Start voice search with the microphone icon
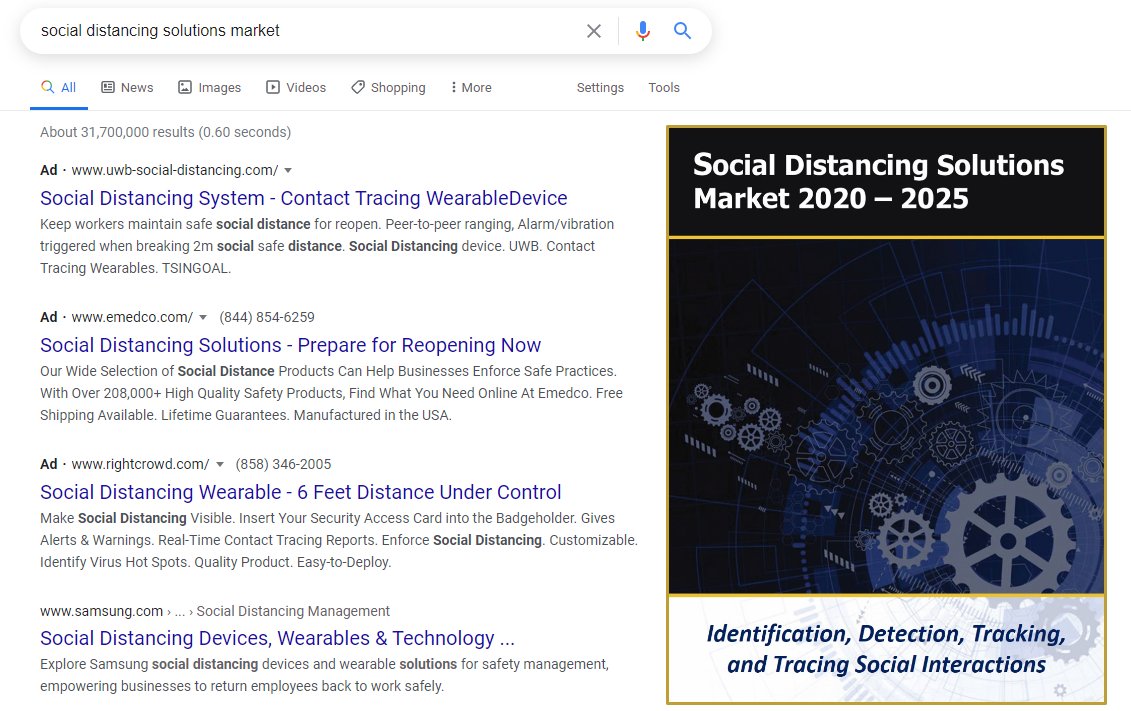Image resolution: width=1131 pixels, height=711 pixels. (643, 31)
